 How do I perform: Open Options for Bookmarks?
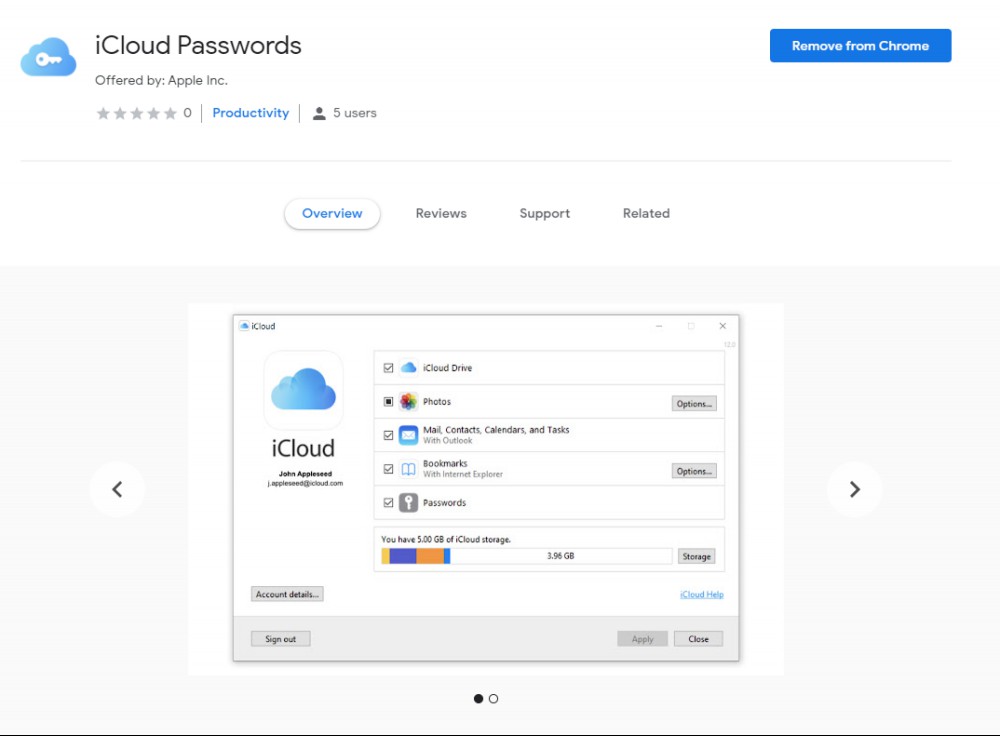694,471
